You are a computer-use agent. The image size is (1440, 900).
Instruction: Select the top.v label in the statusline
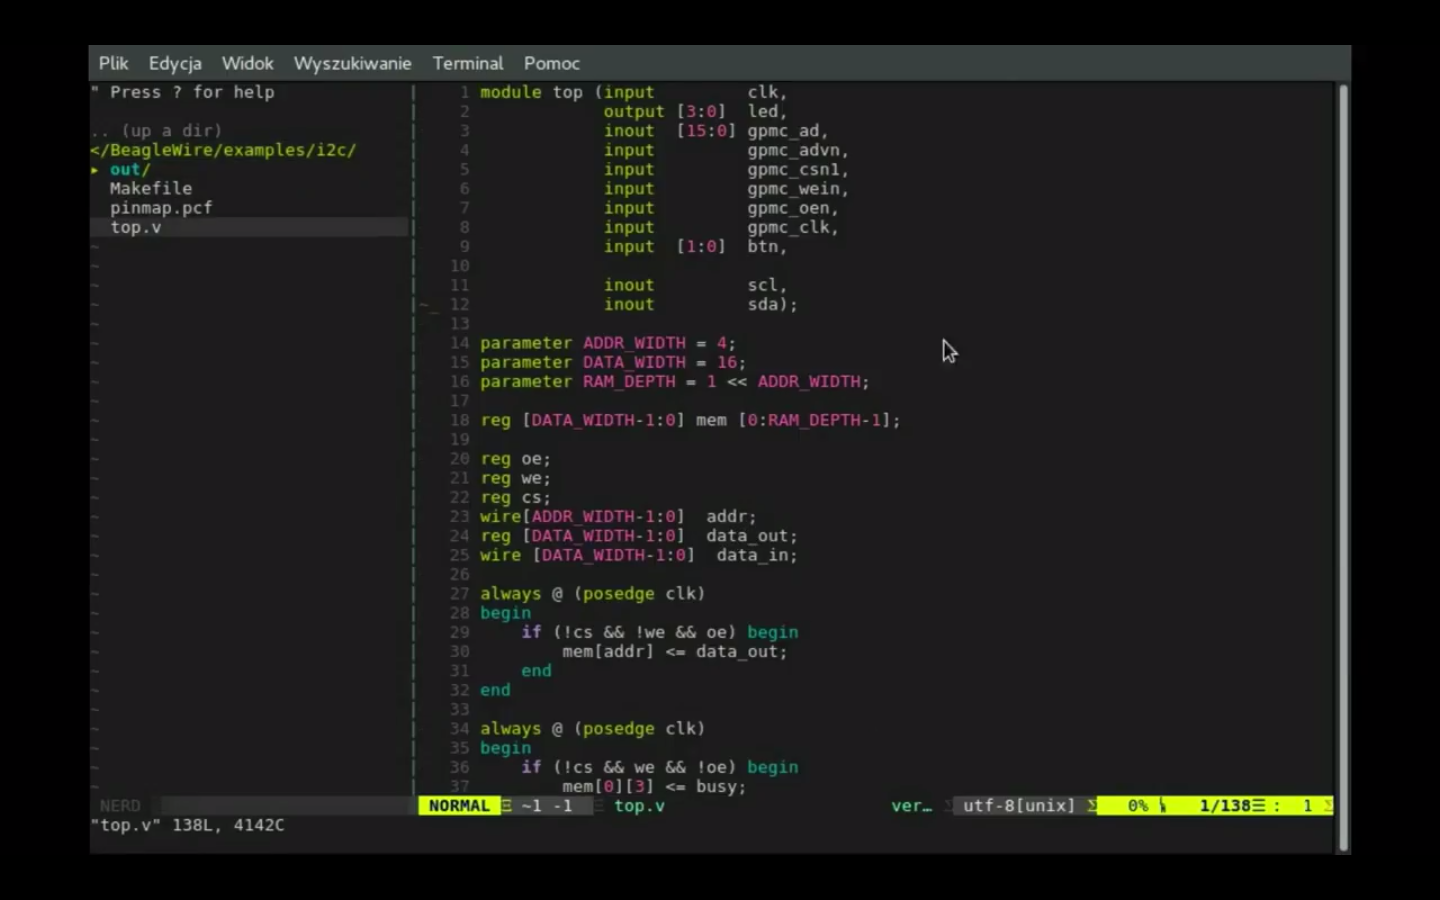(x=640, y=806)
